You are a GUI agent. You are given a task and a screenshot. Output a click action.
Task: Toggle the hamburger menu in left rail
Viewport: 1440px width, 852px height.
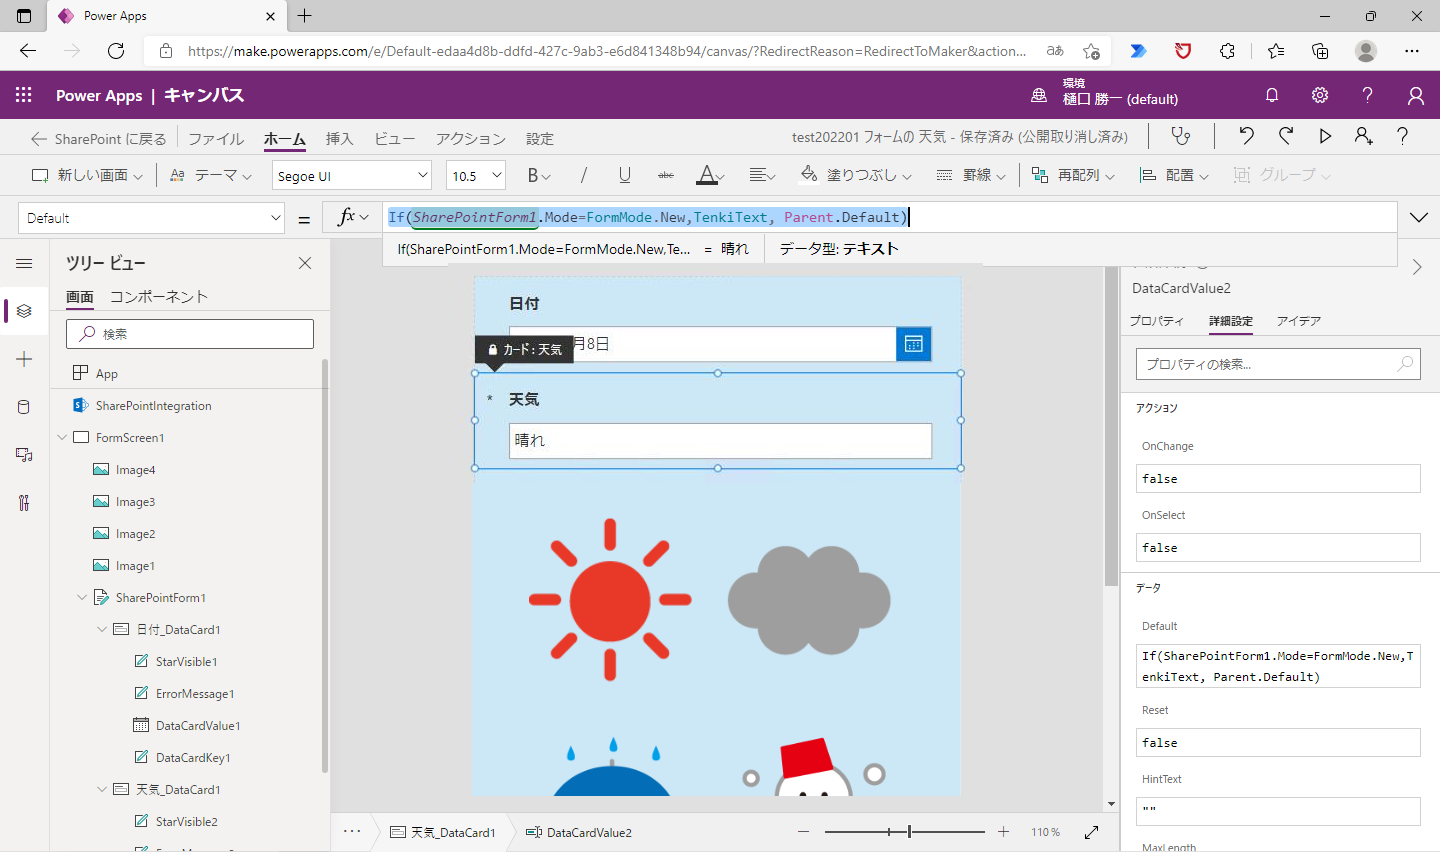point(24,263)
